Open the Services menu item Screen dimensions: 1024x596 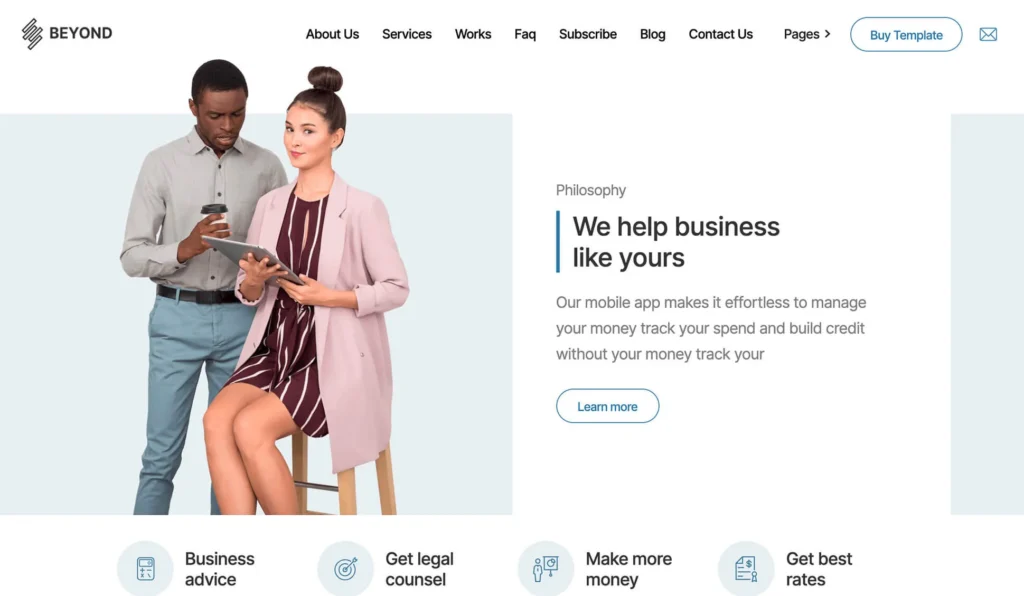pyautogui.click(x=407, y=34)
